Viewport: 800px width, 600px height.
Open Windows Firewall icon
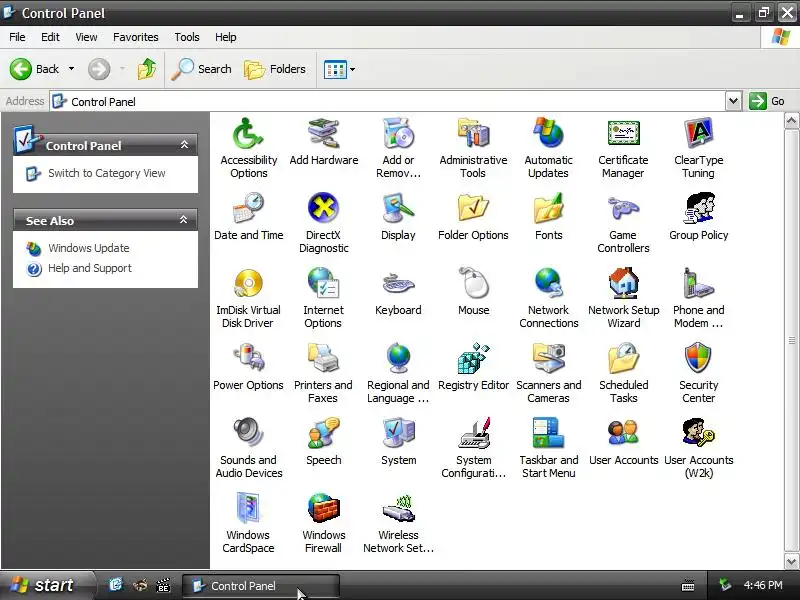click(323, 523)
